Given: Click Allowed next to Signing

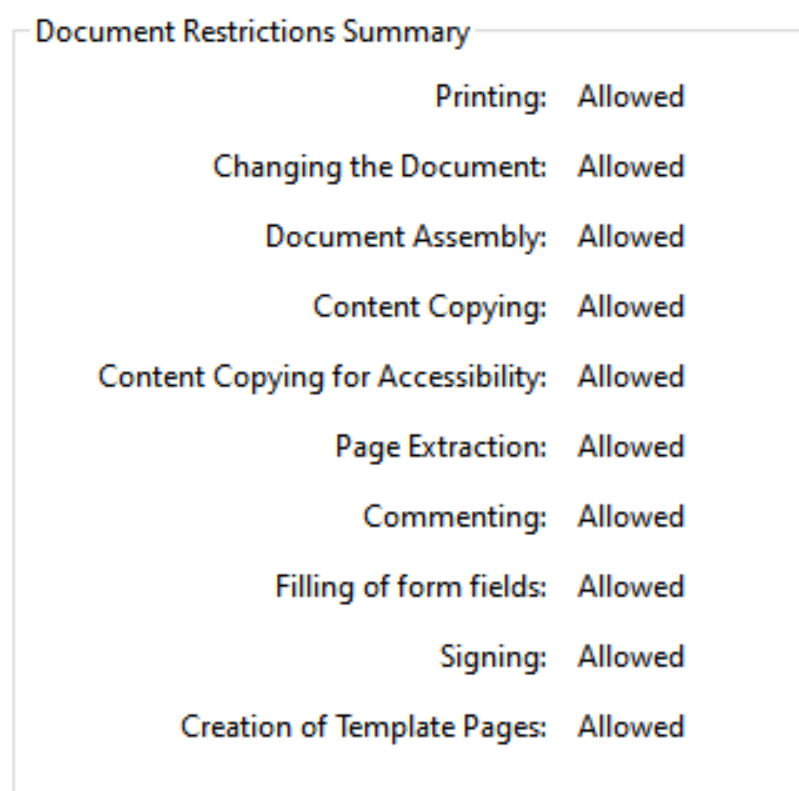Looking at the screenshot, I should coord(631,656).
